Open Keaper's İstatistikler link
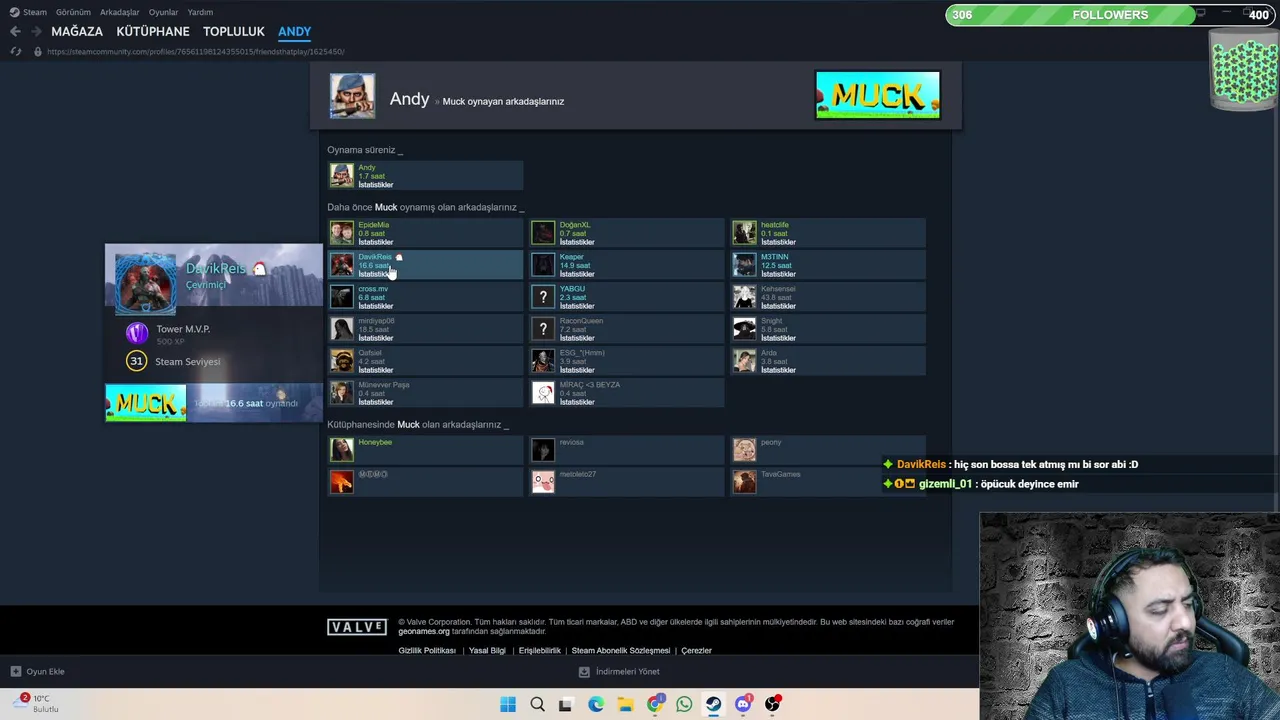The image size is (1280, 720). point(577,274)
